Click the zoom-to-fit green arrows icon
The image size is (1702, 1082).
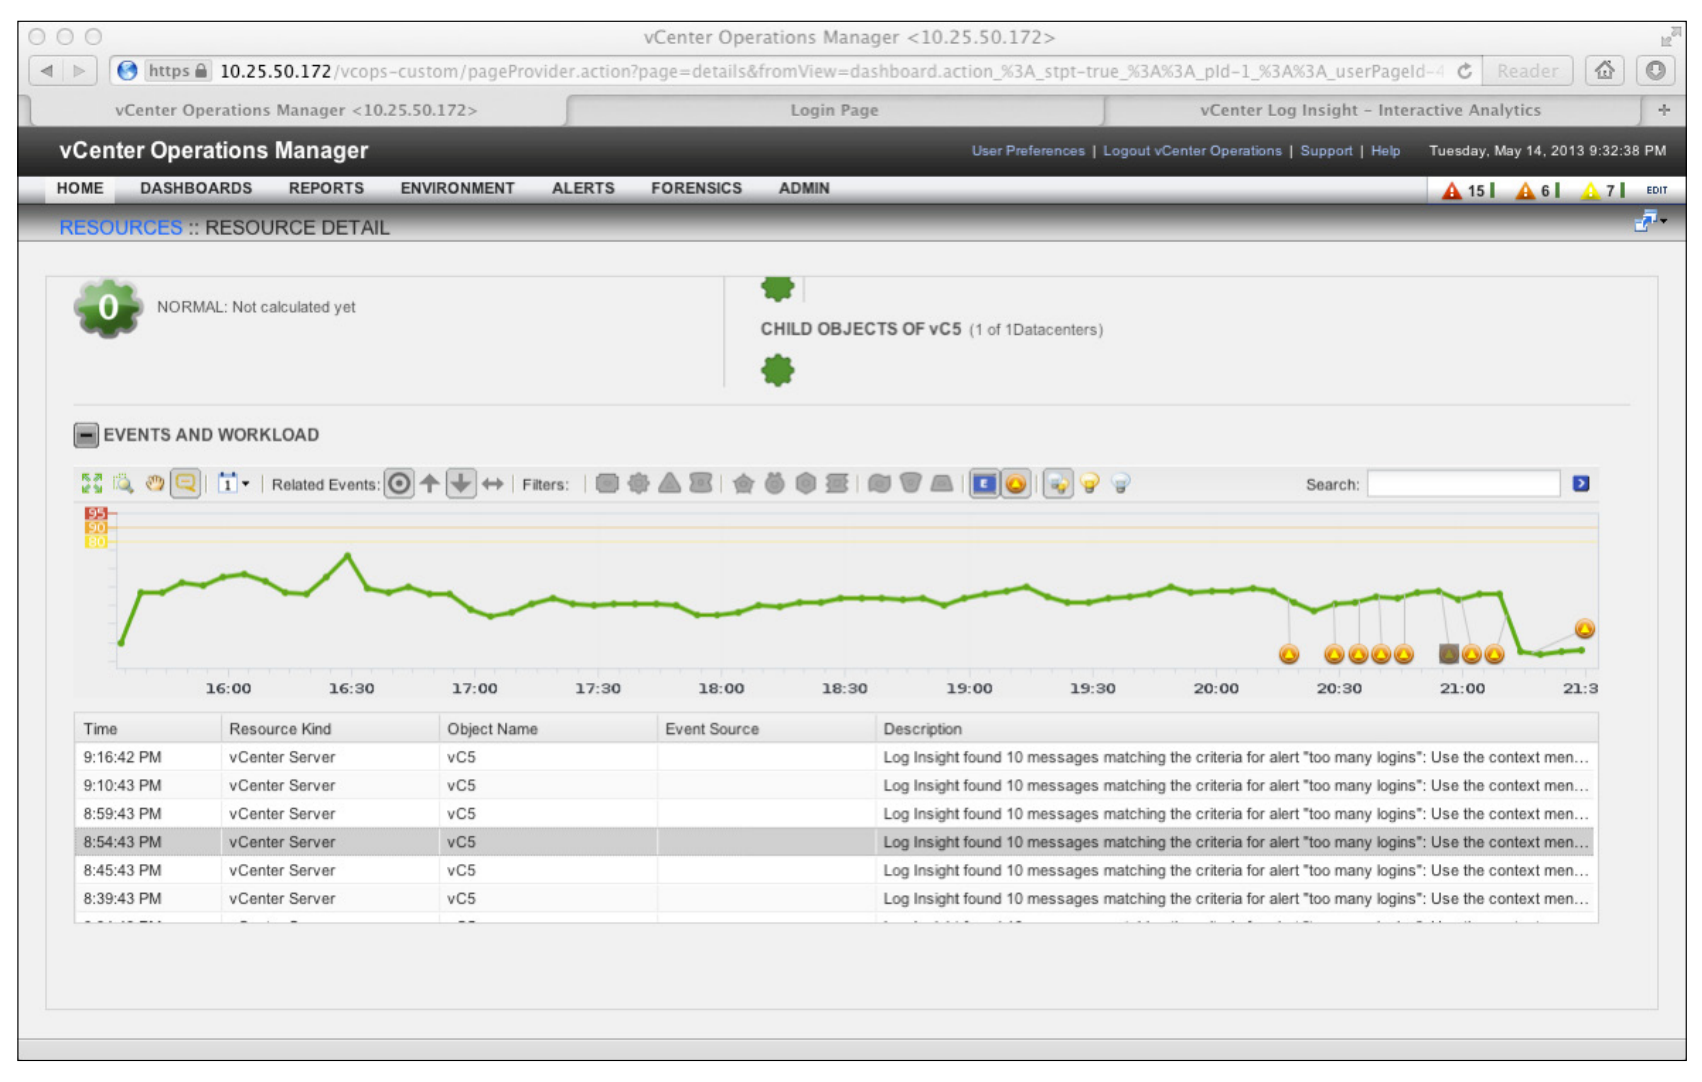click(x=92, y=484)
